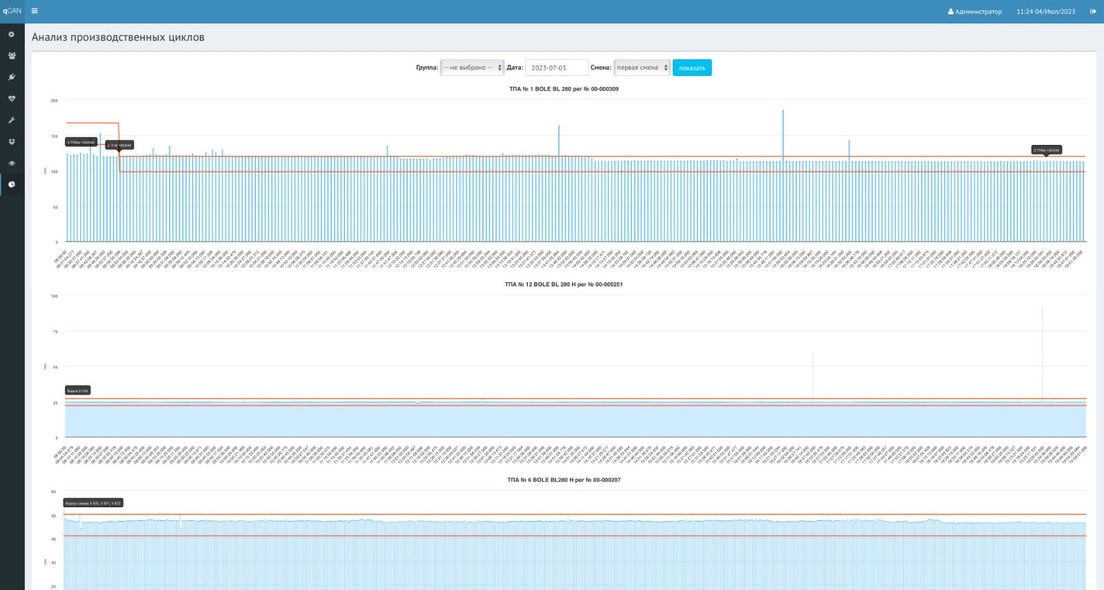Click tallest spike bar in ТПА № 1 chart
This screenshot has width=1104, height=590.
pos(782,175)
